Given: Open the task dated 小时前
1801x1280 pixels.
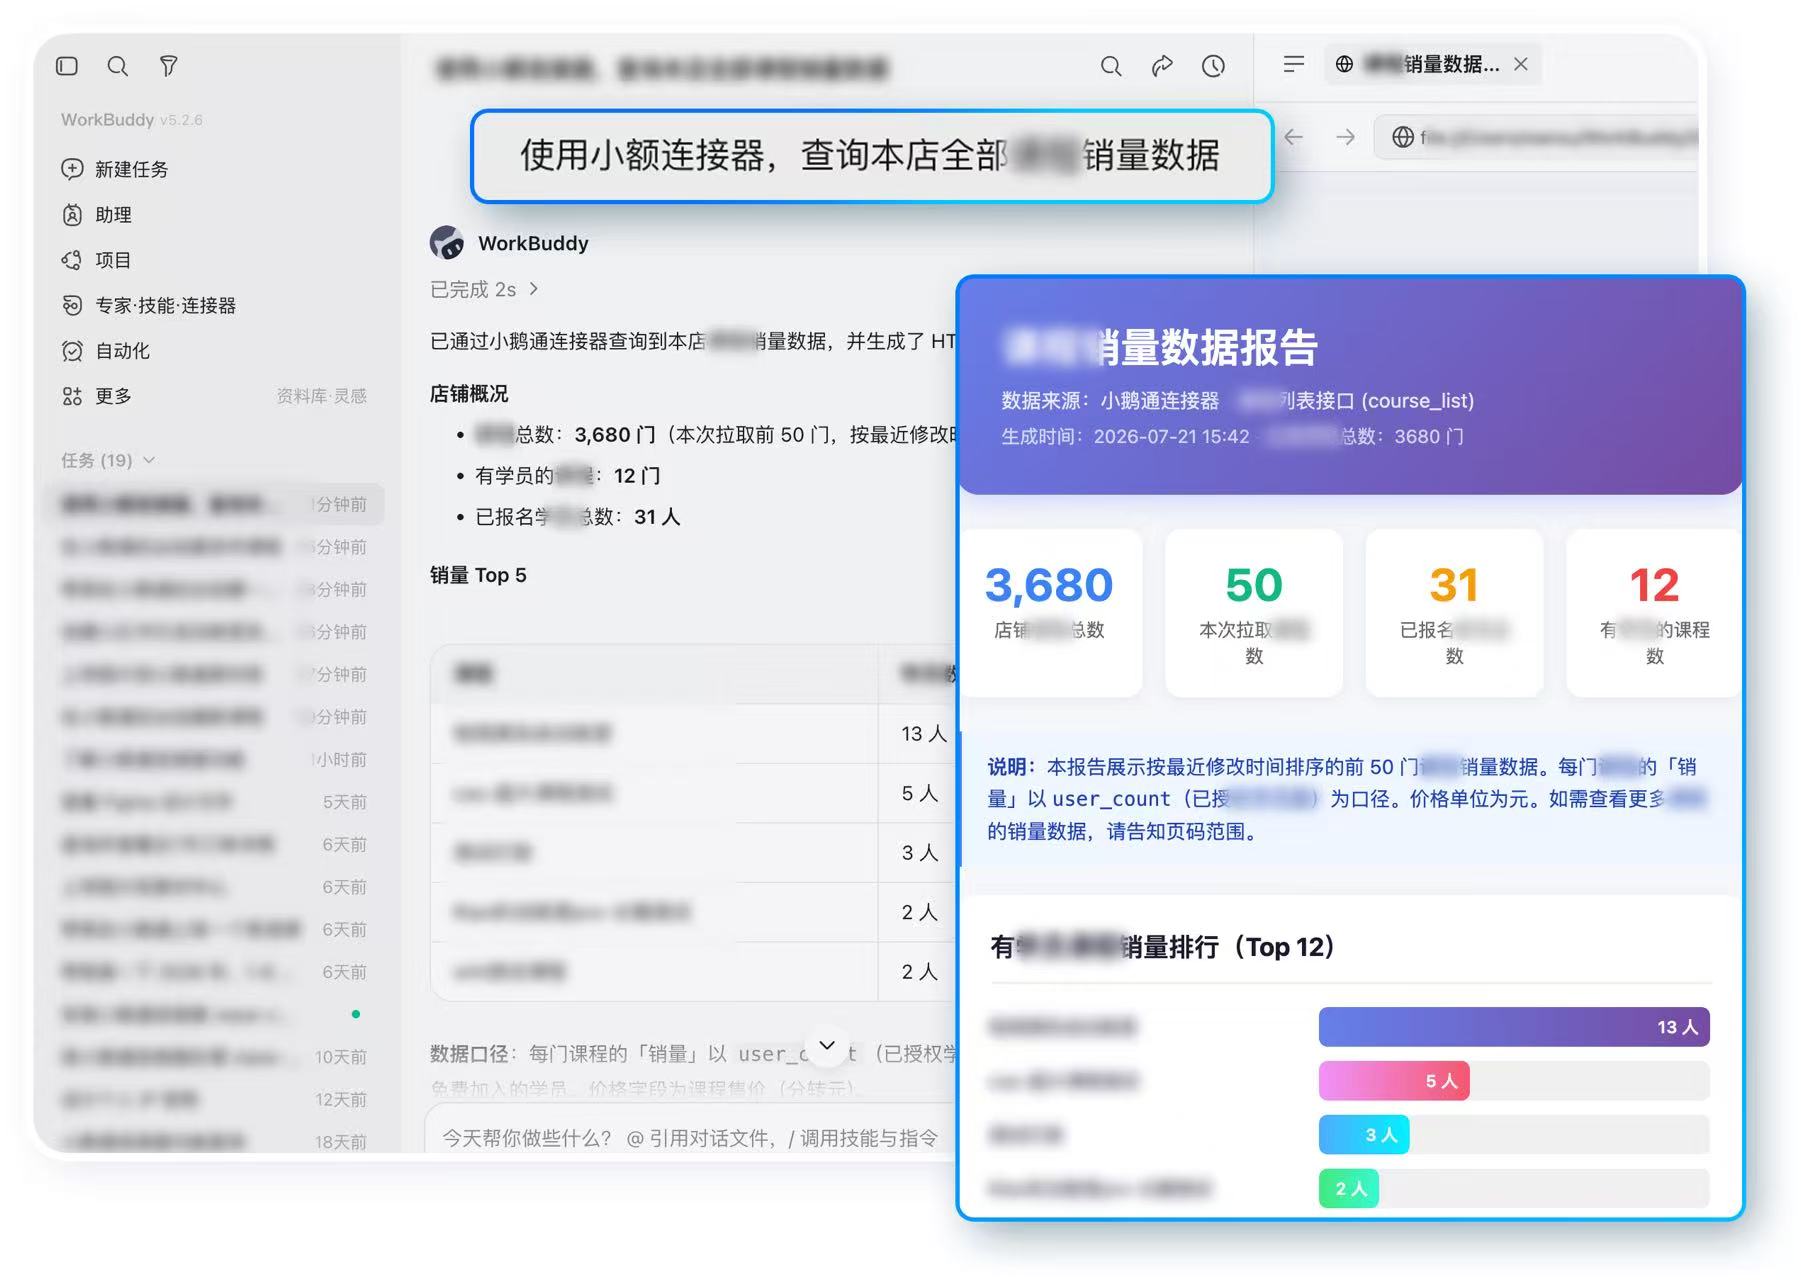Looking at the screenshot, I should coord(215,759).
